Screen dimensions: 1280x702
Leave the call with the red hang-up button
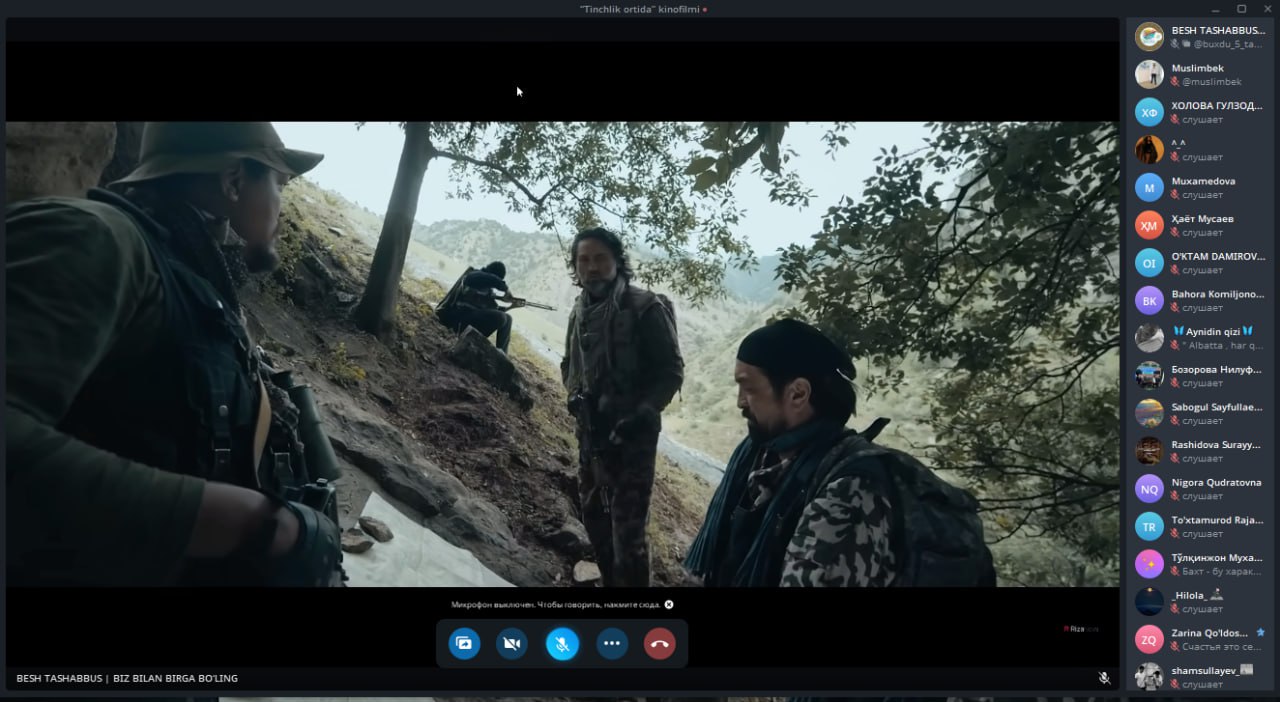[660, 644]
